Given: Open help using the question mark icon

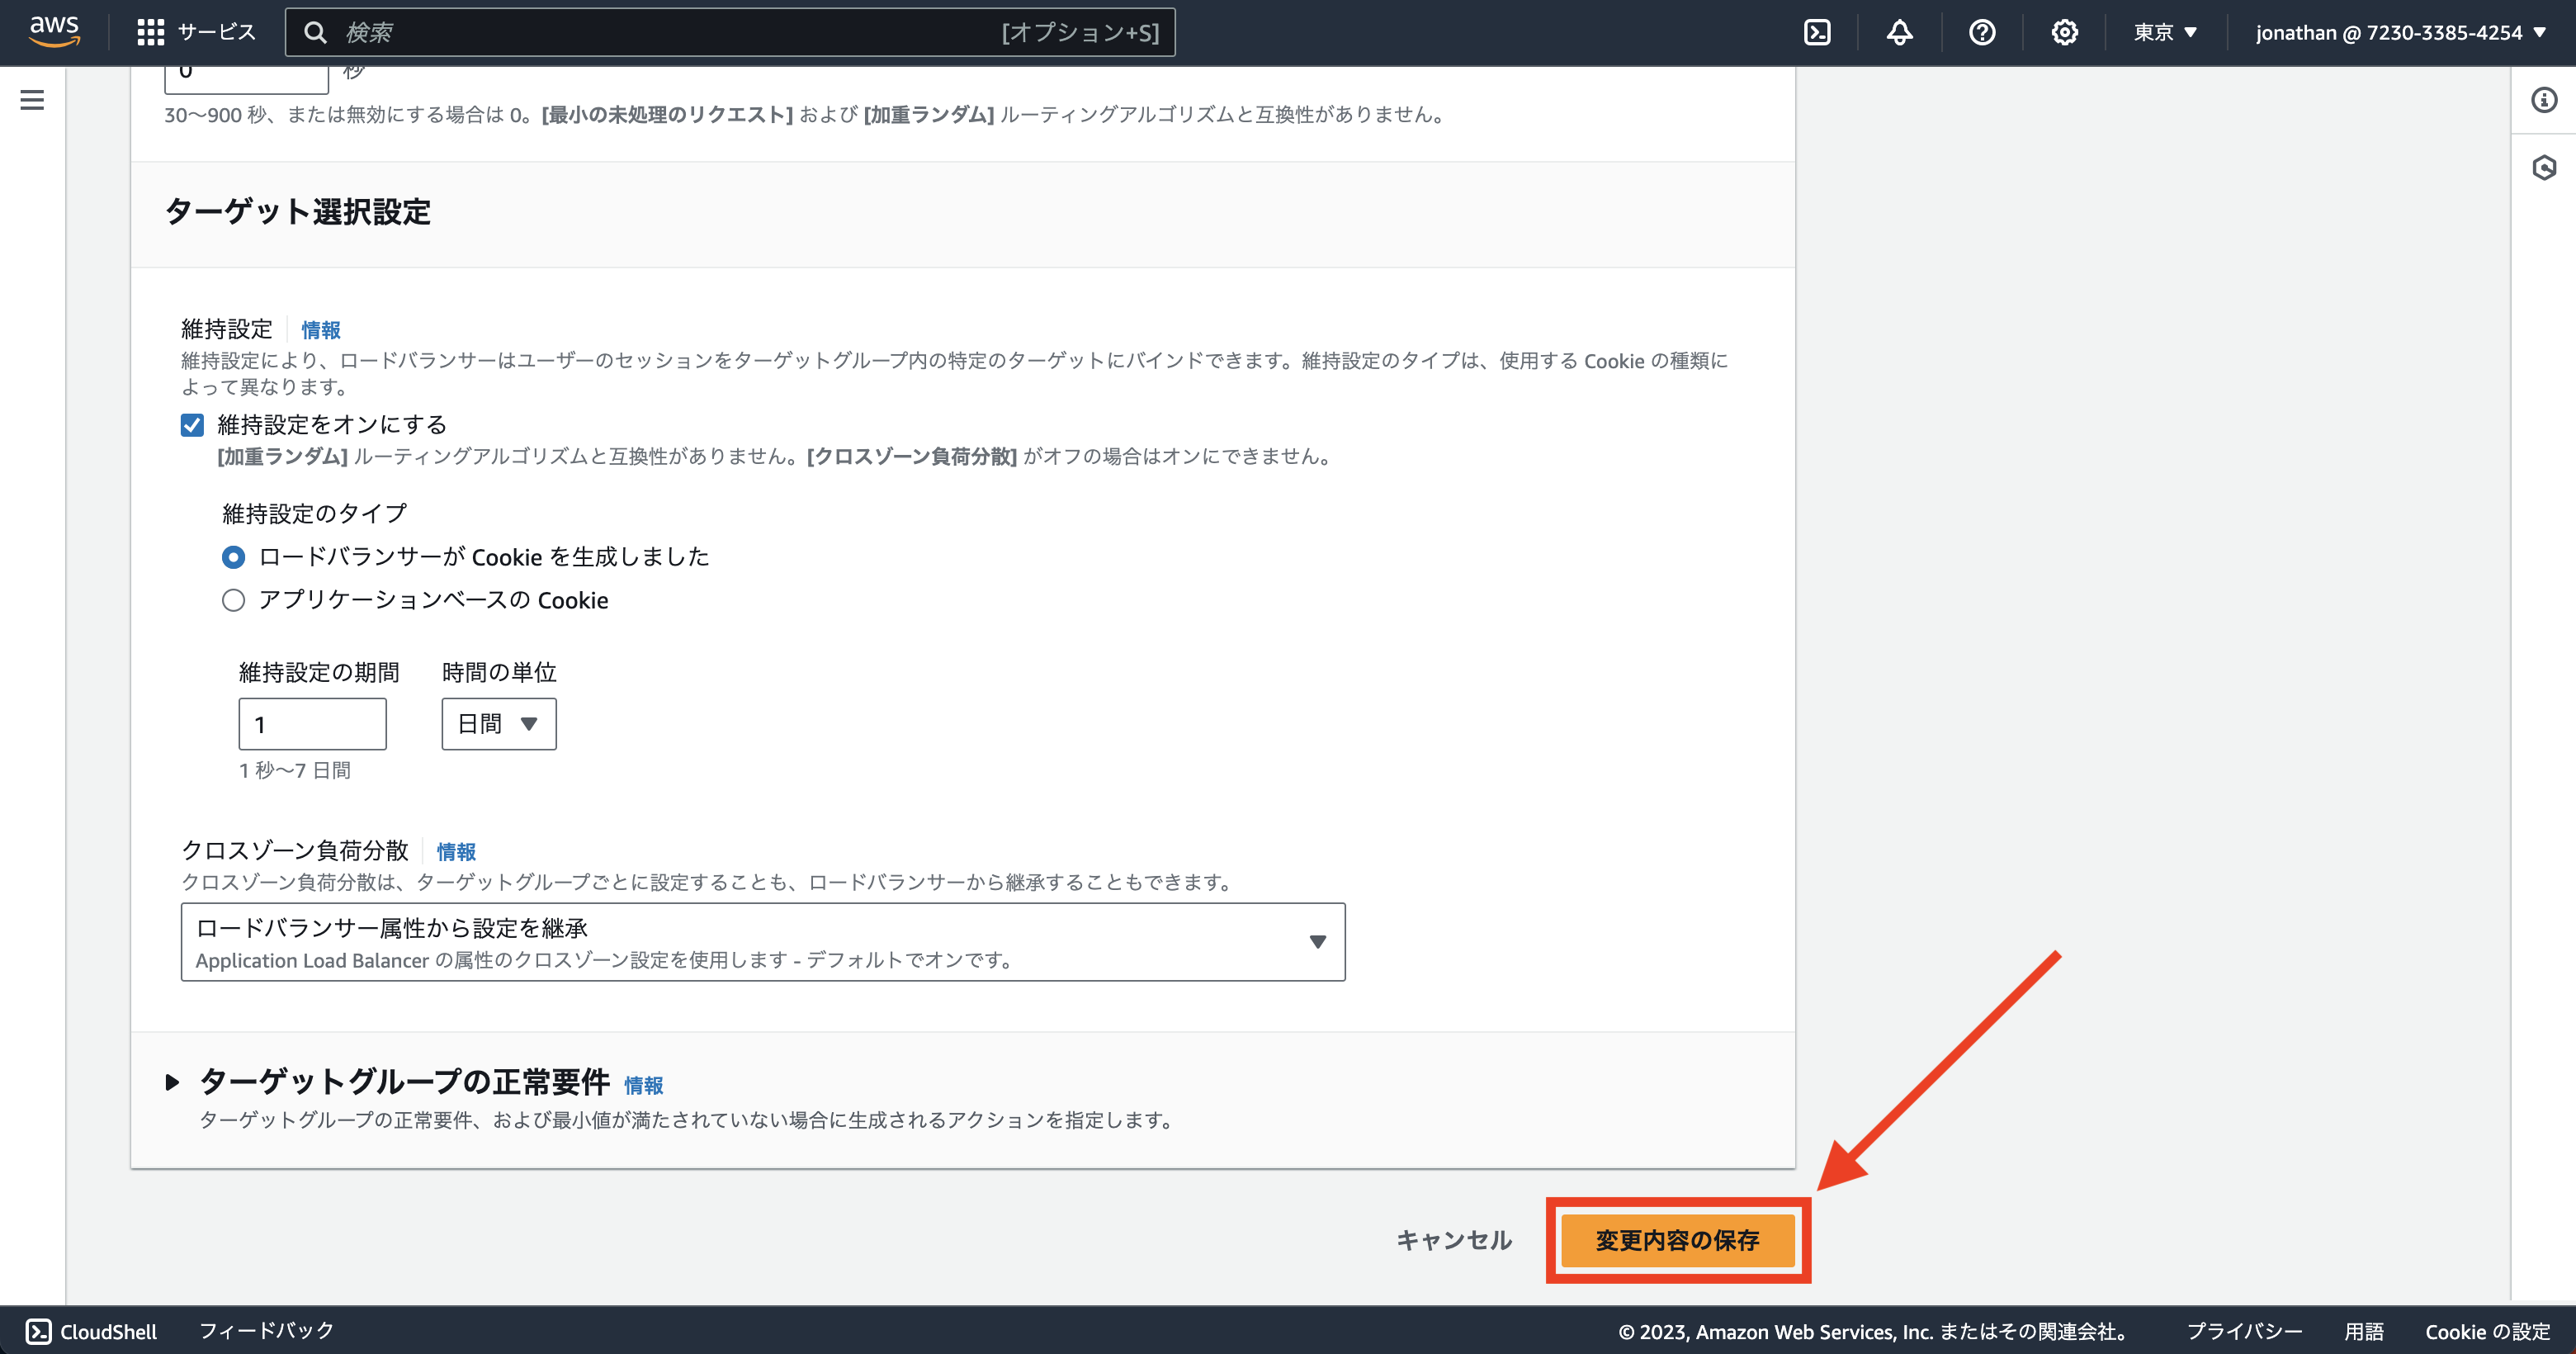Looking at the screenshot, I should click(x=1982, y=32).
